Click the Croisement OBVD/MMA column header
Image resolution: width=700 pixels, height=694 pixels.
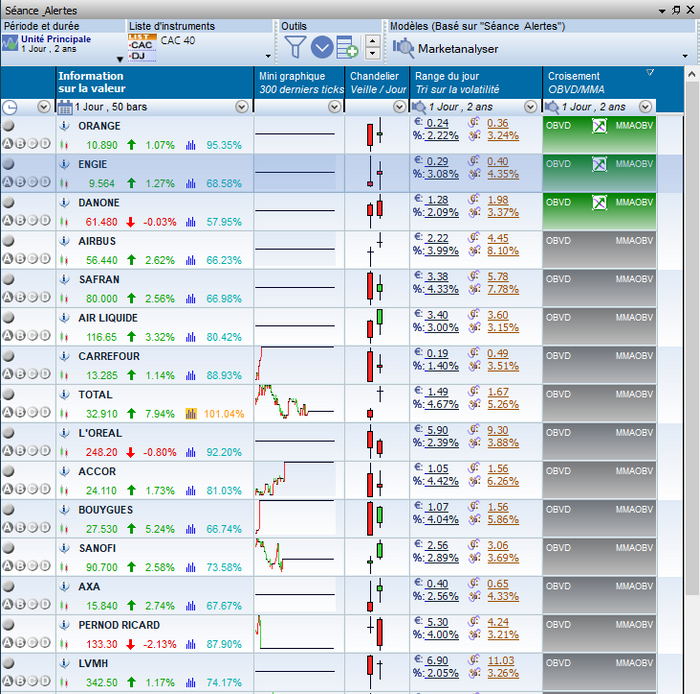[x=600, y=83]
